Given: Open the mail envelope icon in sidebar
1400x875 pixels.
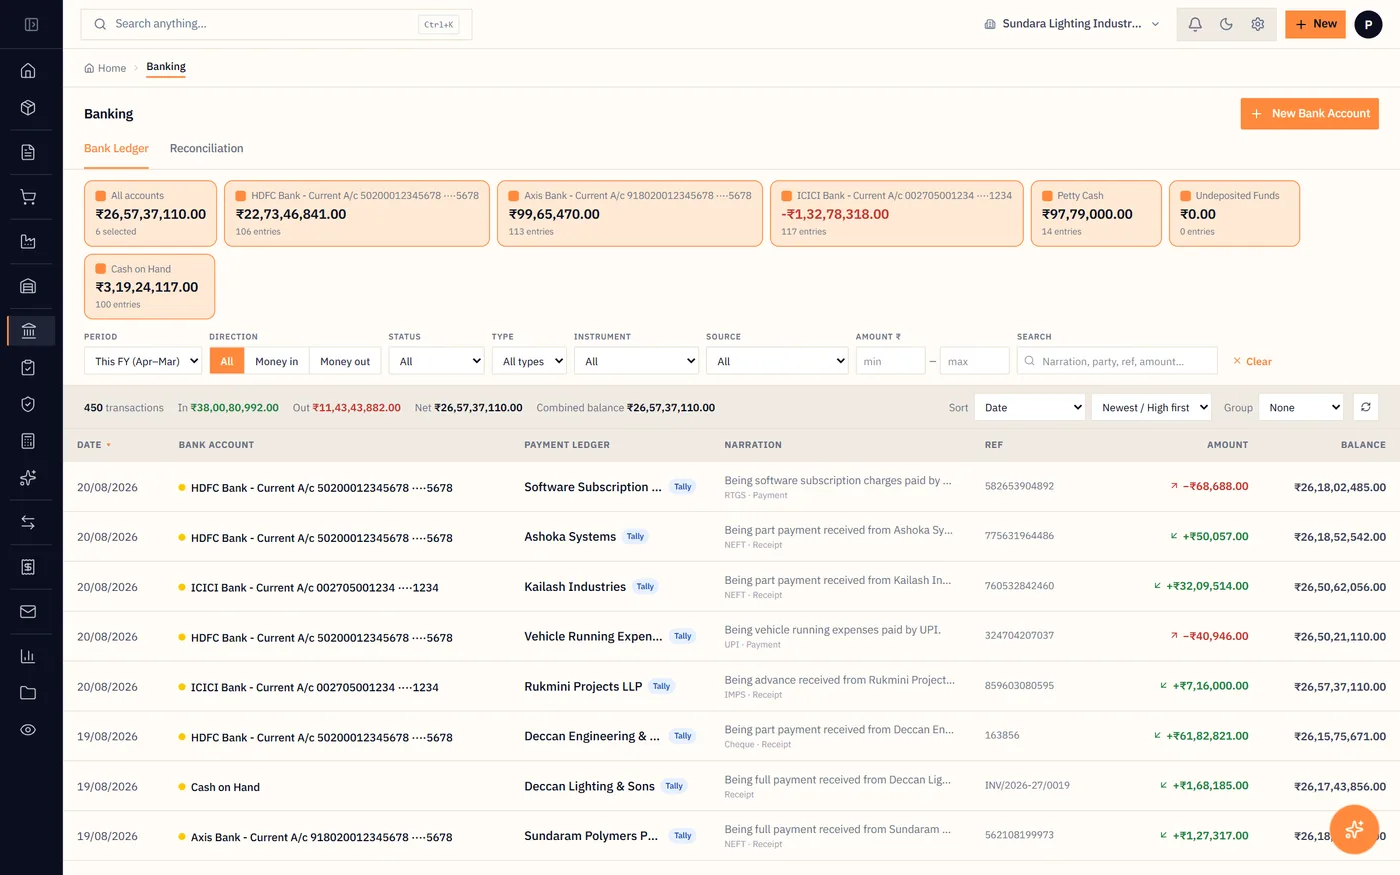Looking at the screenshot, I should coord(28,611).
